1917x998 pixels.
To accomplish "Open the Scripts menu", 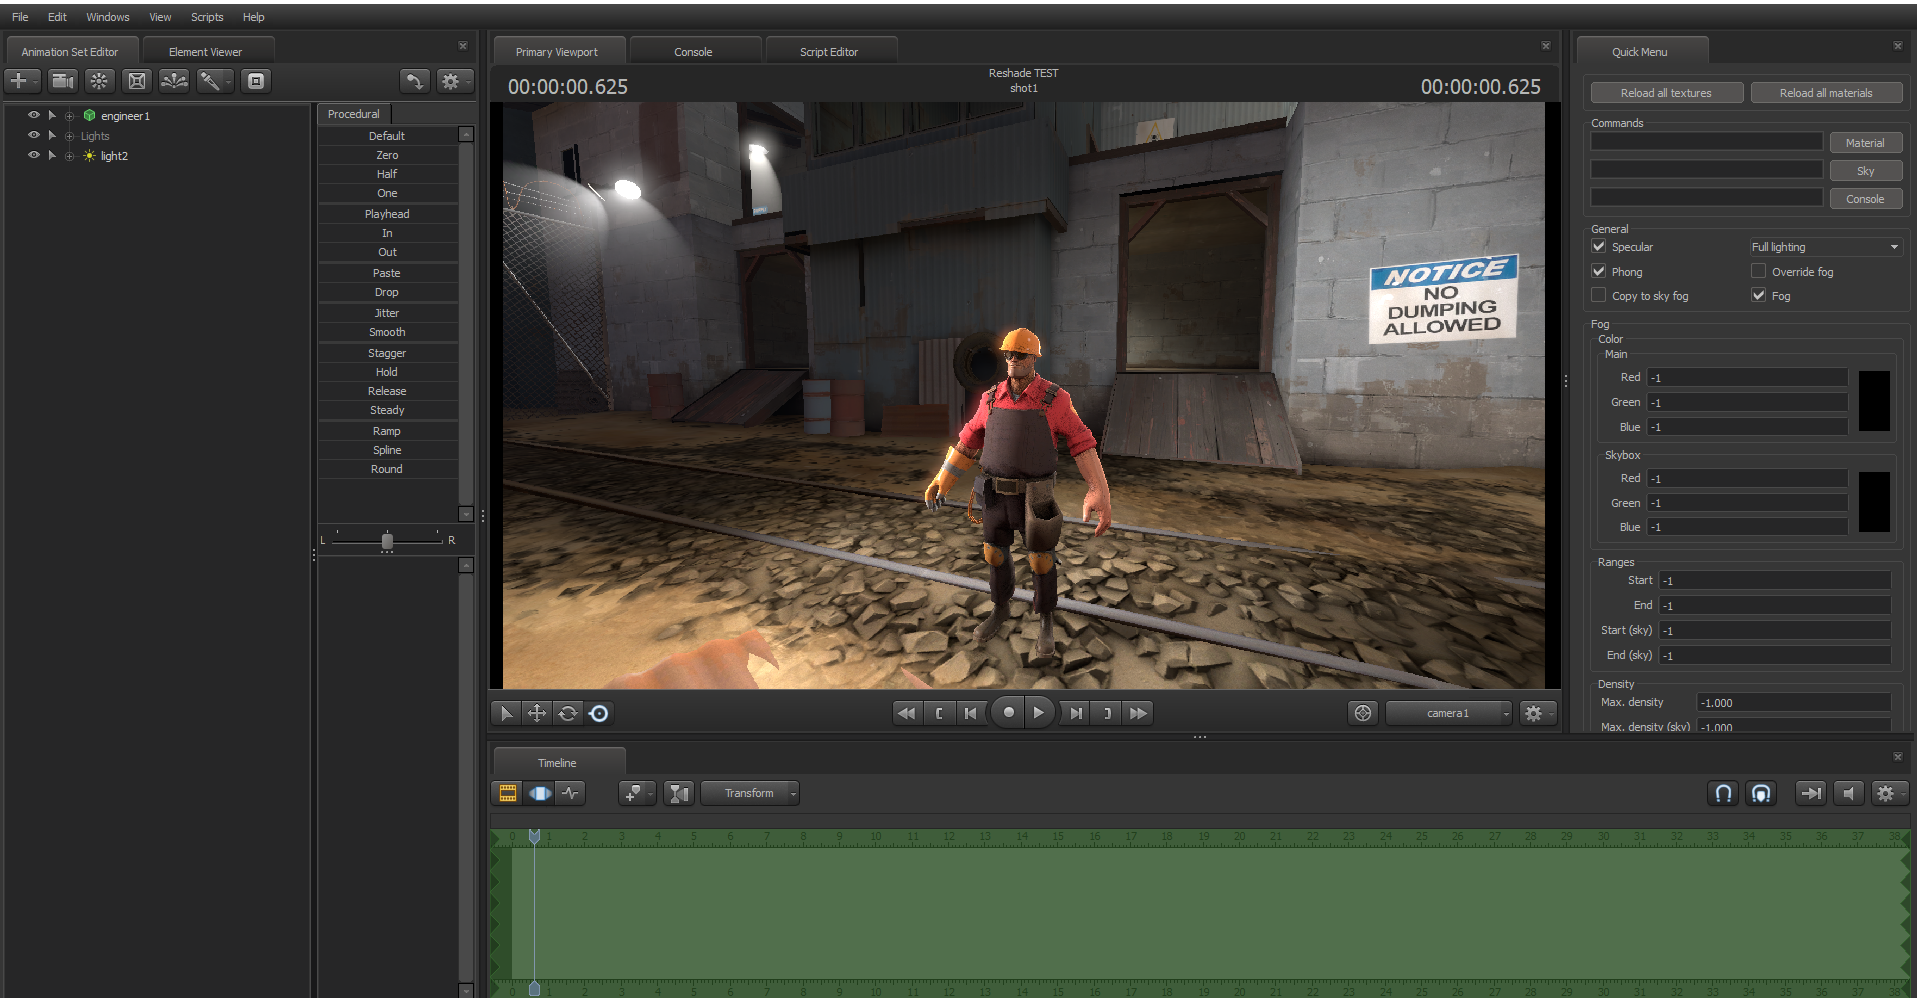I will coord(207,17).
